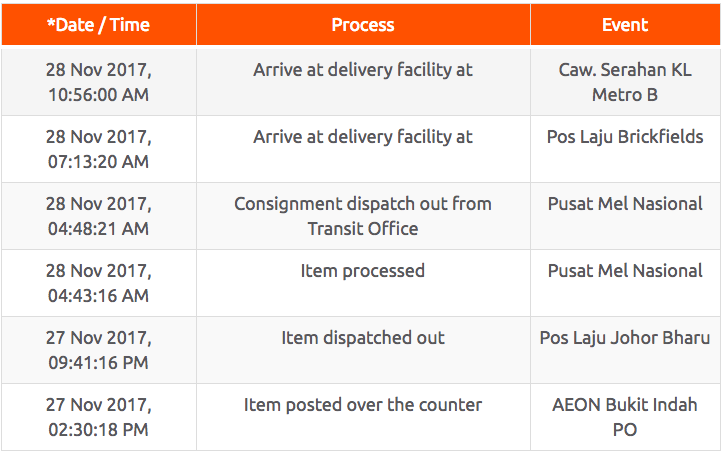This screenshot has width=724, height=454.
Task: Click the 07:13:20 AM date cell
Action: click(x=99, y=149)
